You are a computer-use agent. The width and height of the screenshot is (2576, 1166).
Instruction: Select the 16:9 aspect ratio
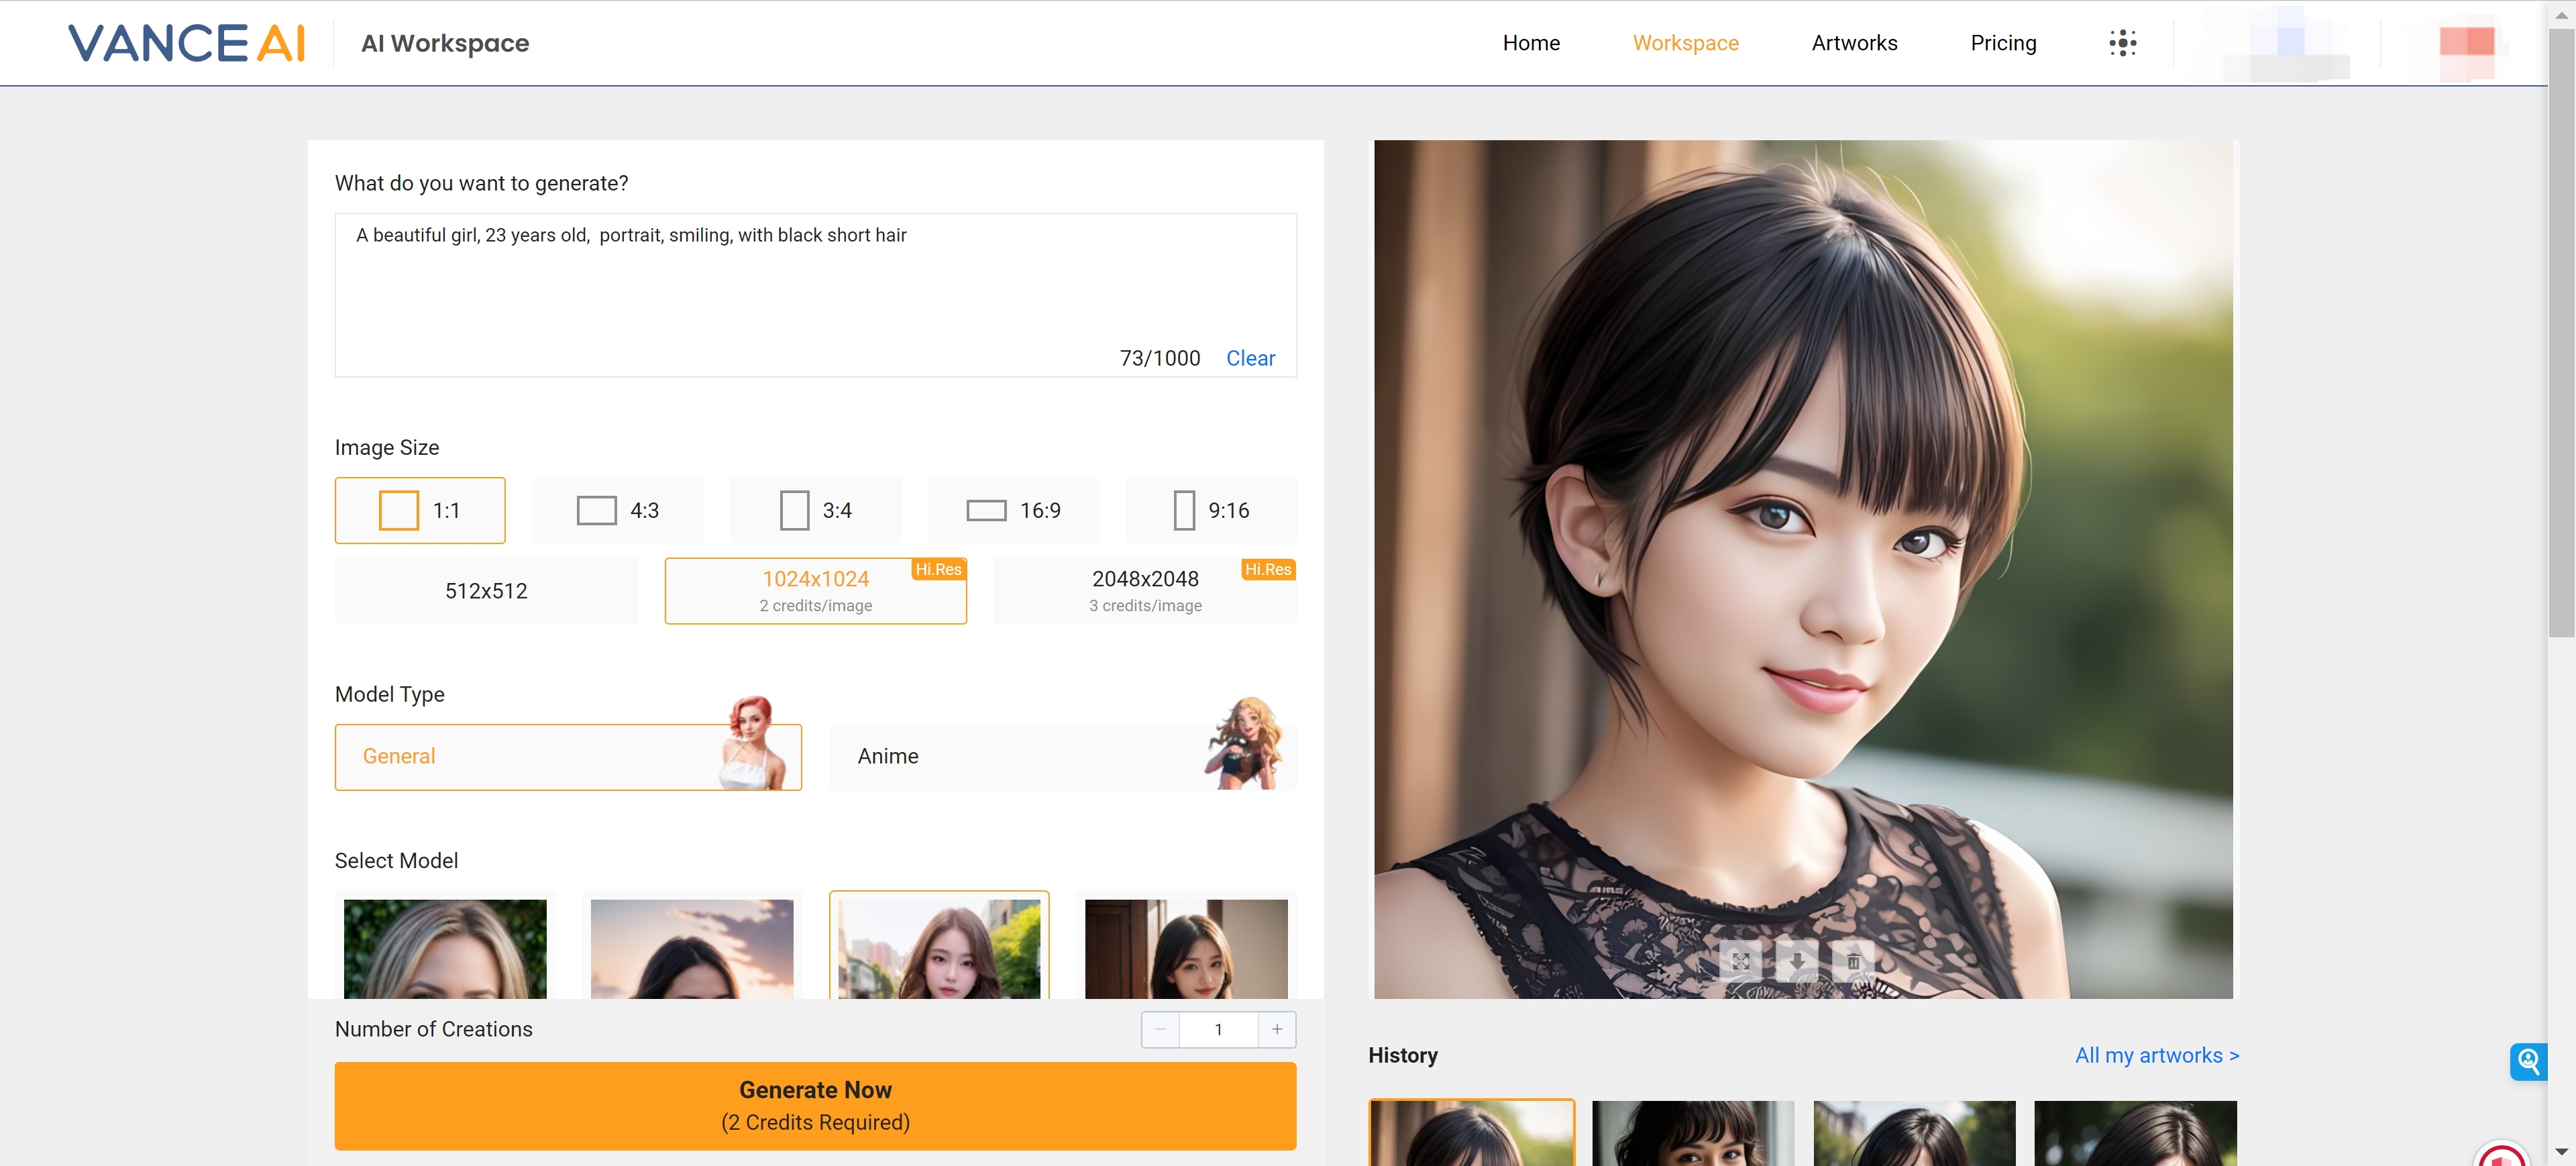click(1013, 510)
